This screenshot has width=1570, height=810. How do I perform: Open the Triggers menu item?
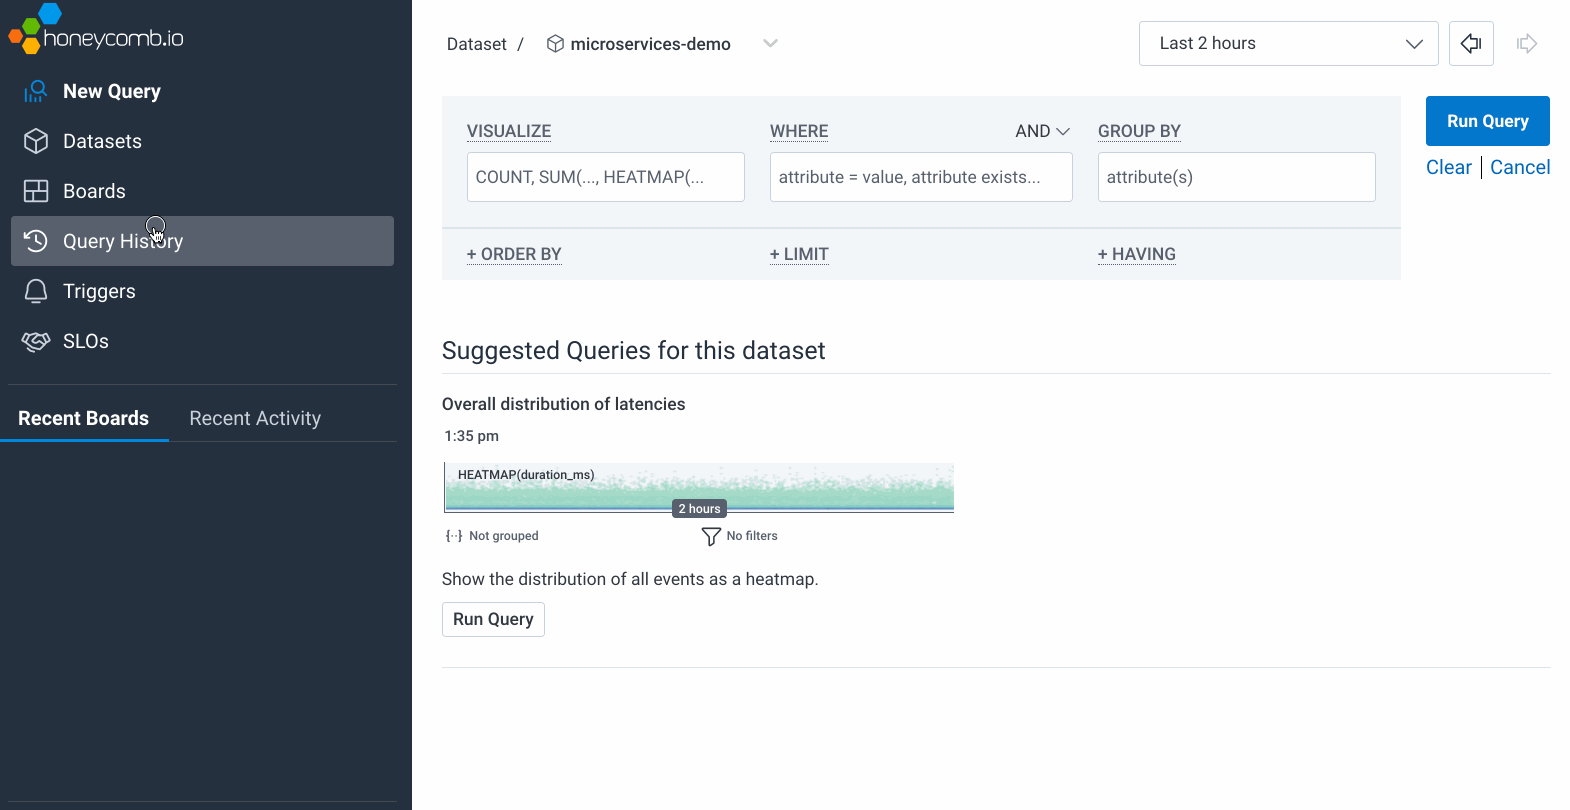[202, 291]
